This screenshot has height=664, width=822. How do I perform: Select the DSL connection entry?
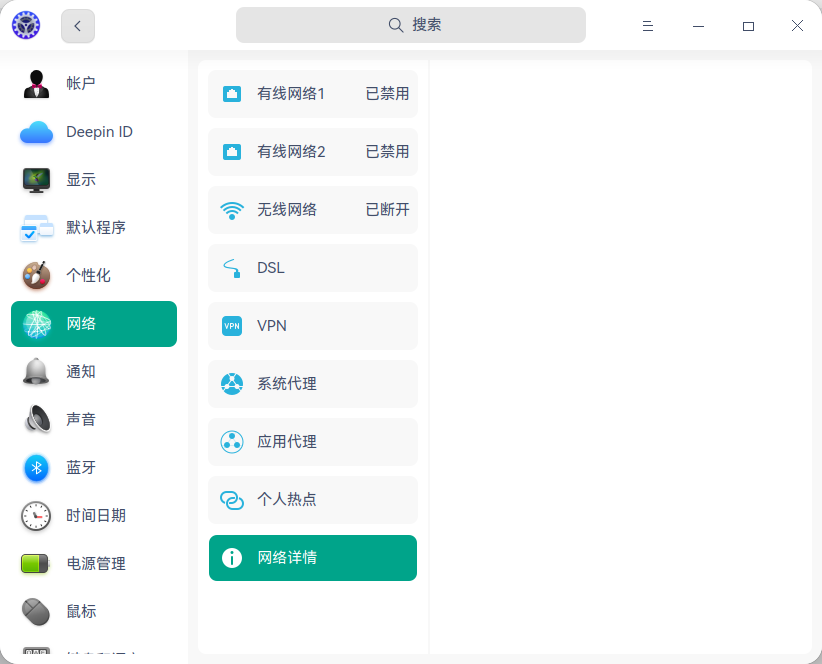(313, 268)
